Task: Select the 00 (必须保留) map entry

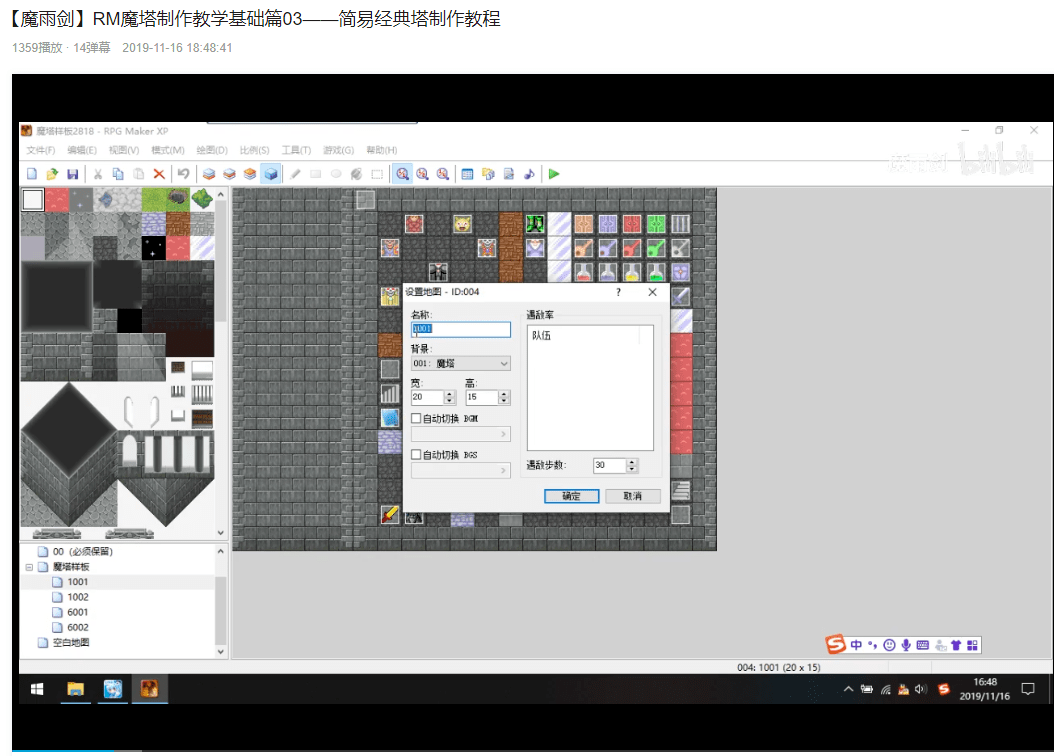Action: (x=82, y=552)
